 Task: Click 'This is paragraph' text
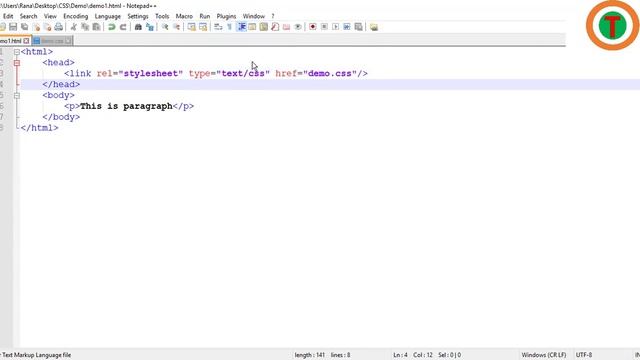point(126,106)
